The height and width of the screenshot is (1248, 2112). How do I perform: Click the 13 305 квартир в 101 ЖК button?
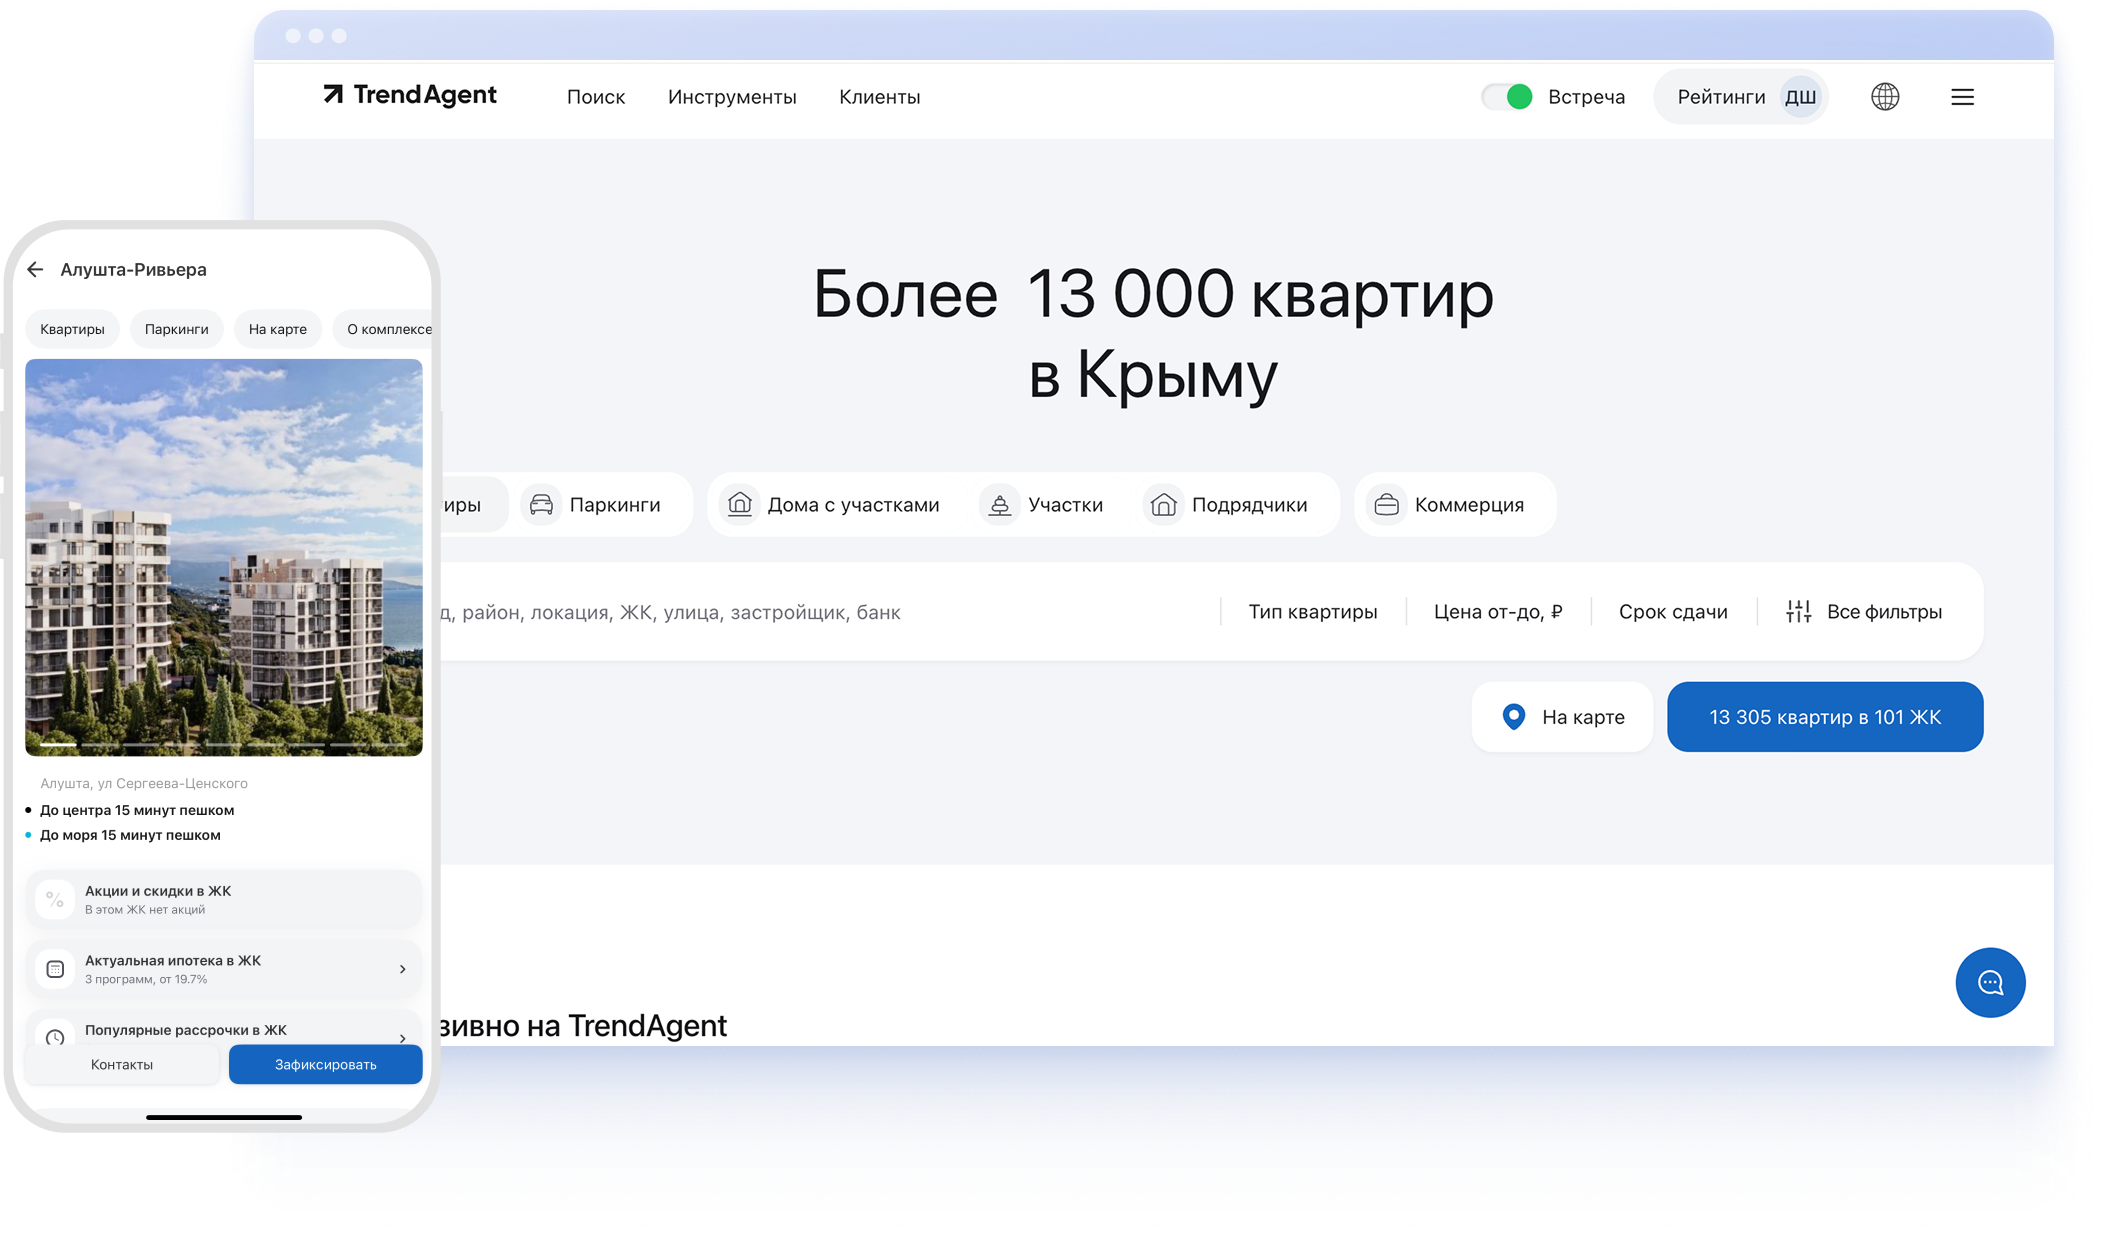pyautogui.click(x=1824, y=717)
